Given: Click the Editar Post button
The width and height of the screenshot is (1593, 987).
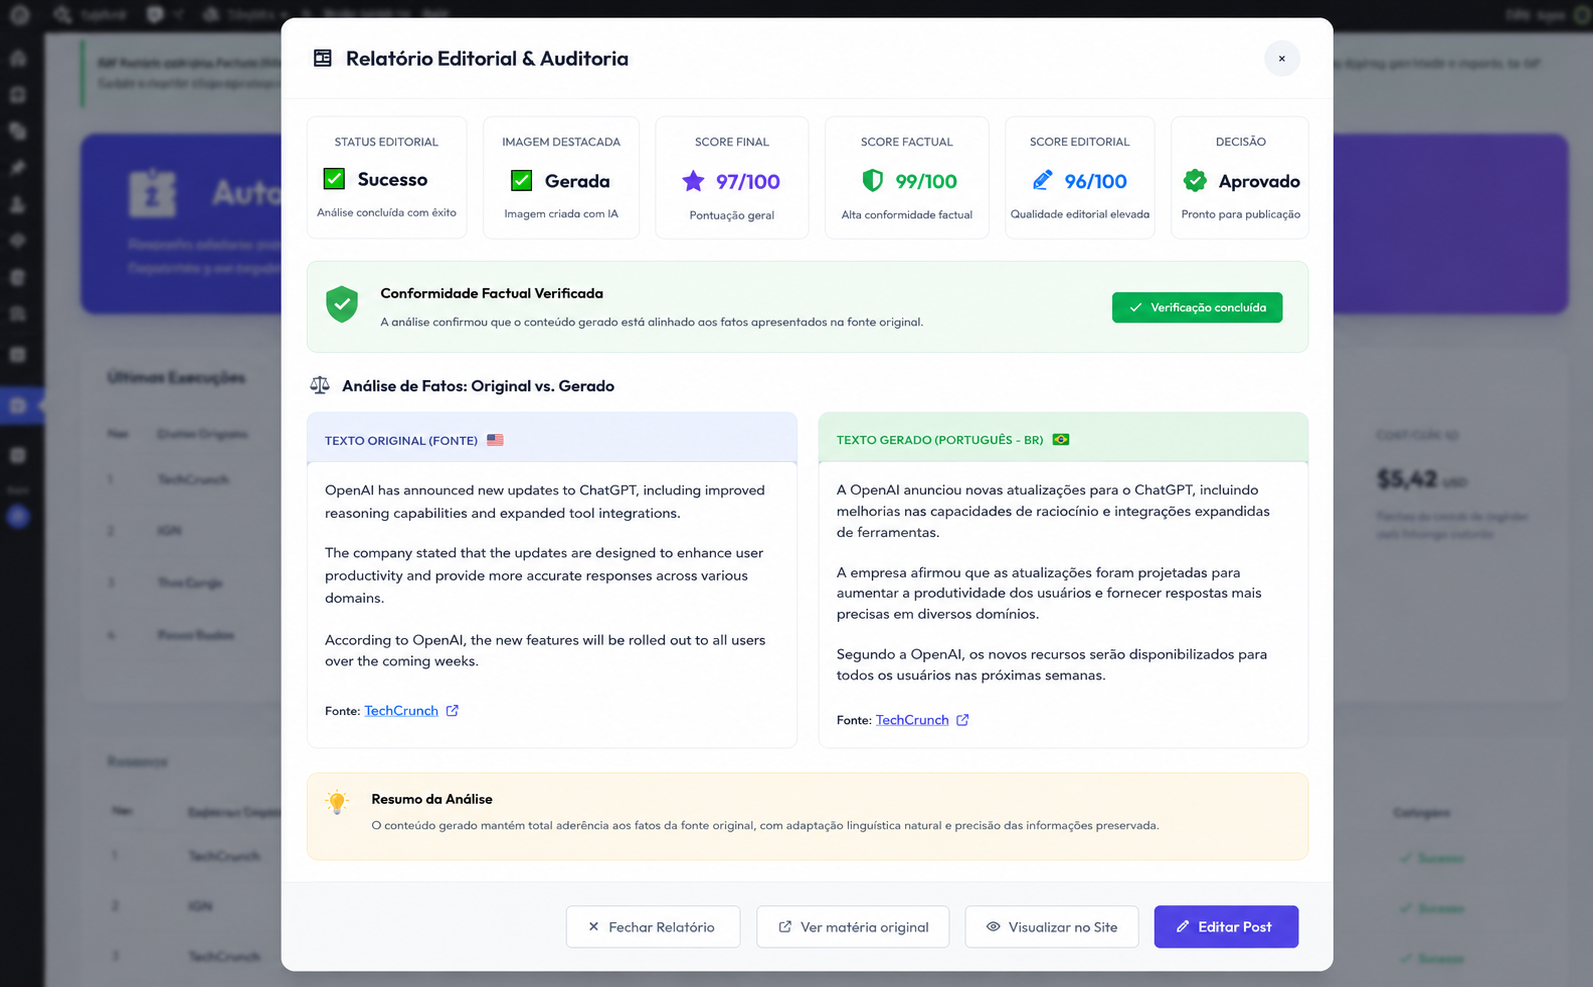Looking at the screenshot, I should [1226, 927].
